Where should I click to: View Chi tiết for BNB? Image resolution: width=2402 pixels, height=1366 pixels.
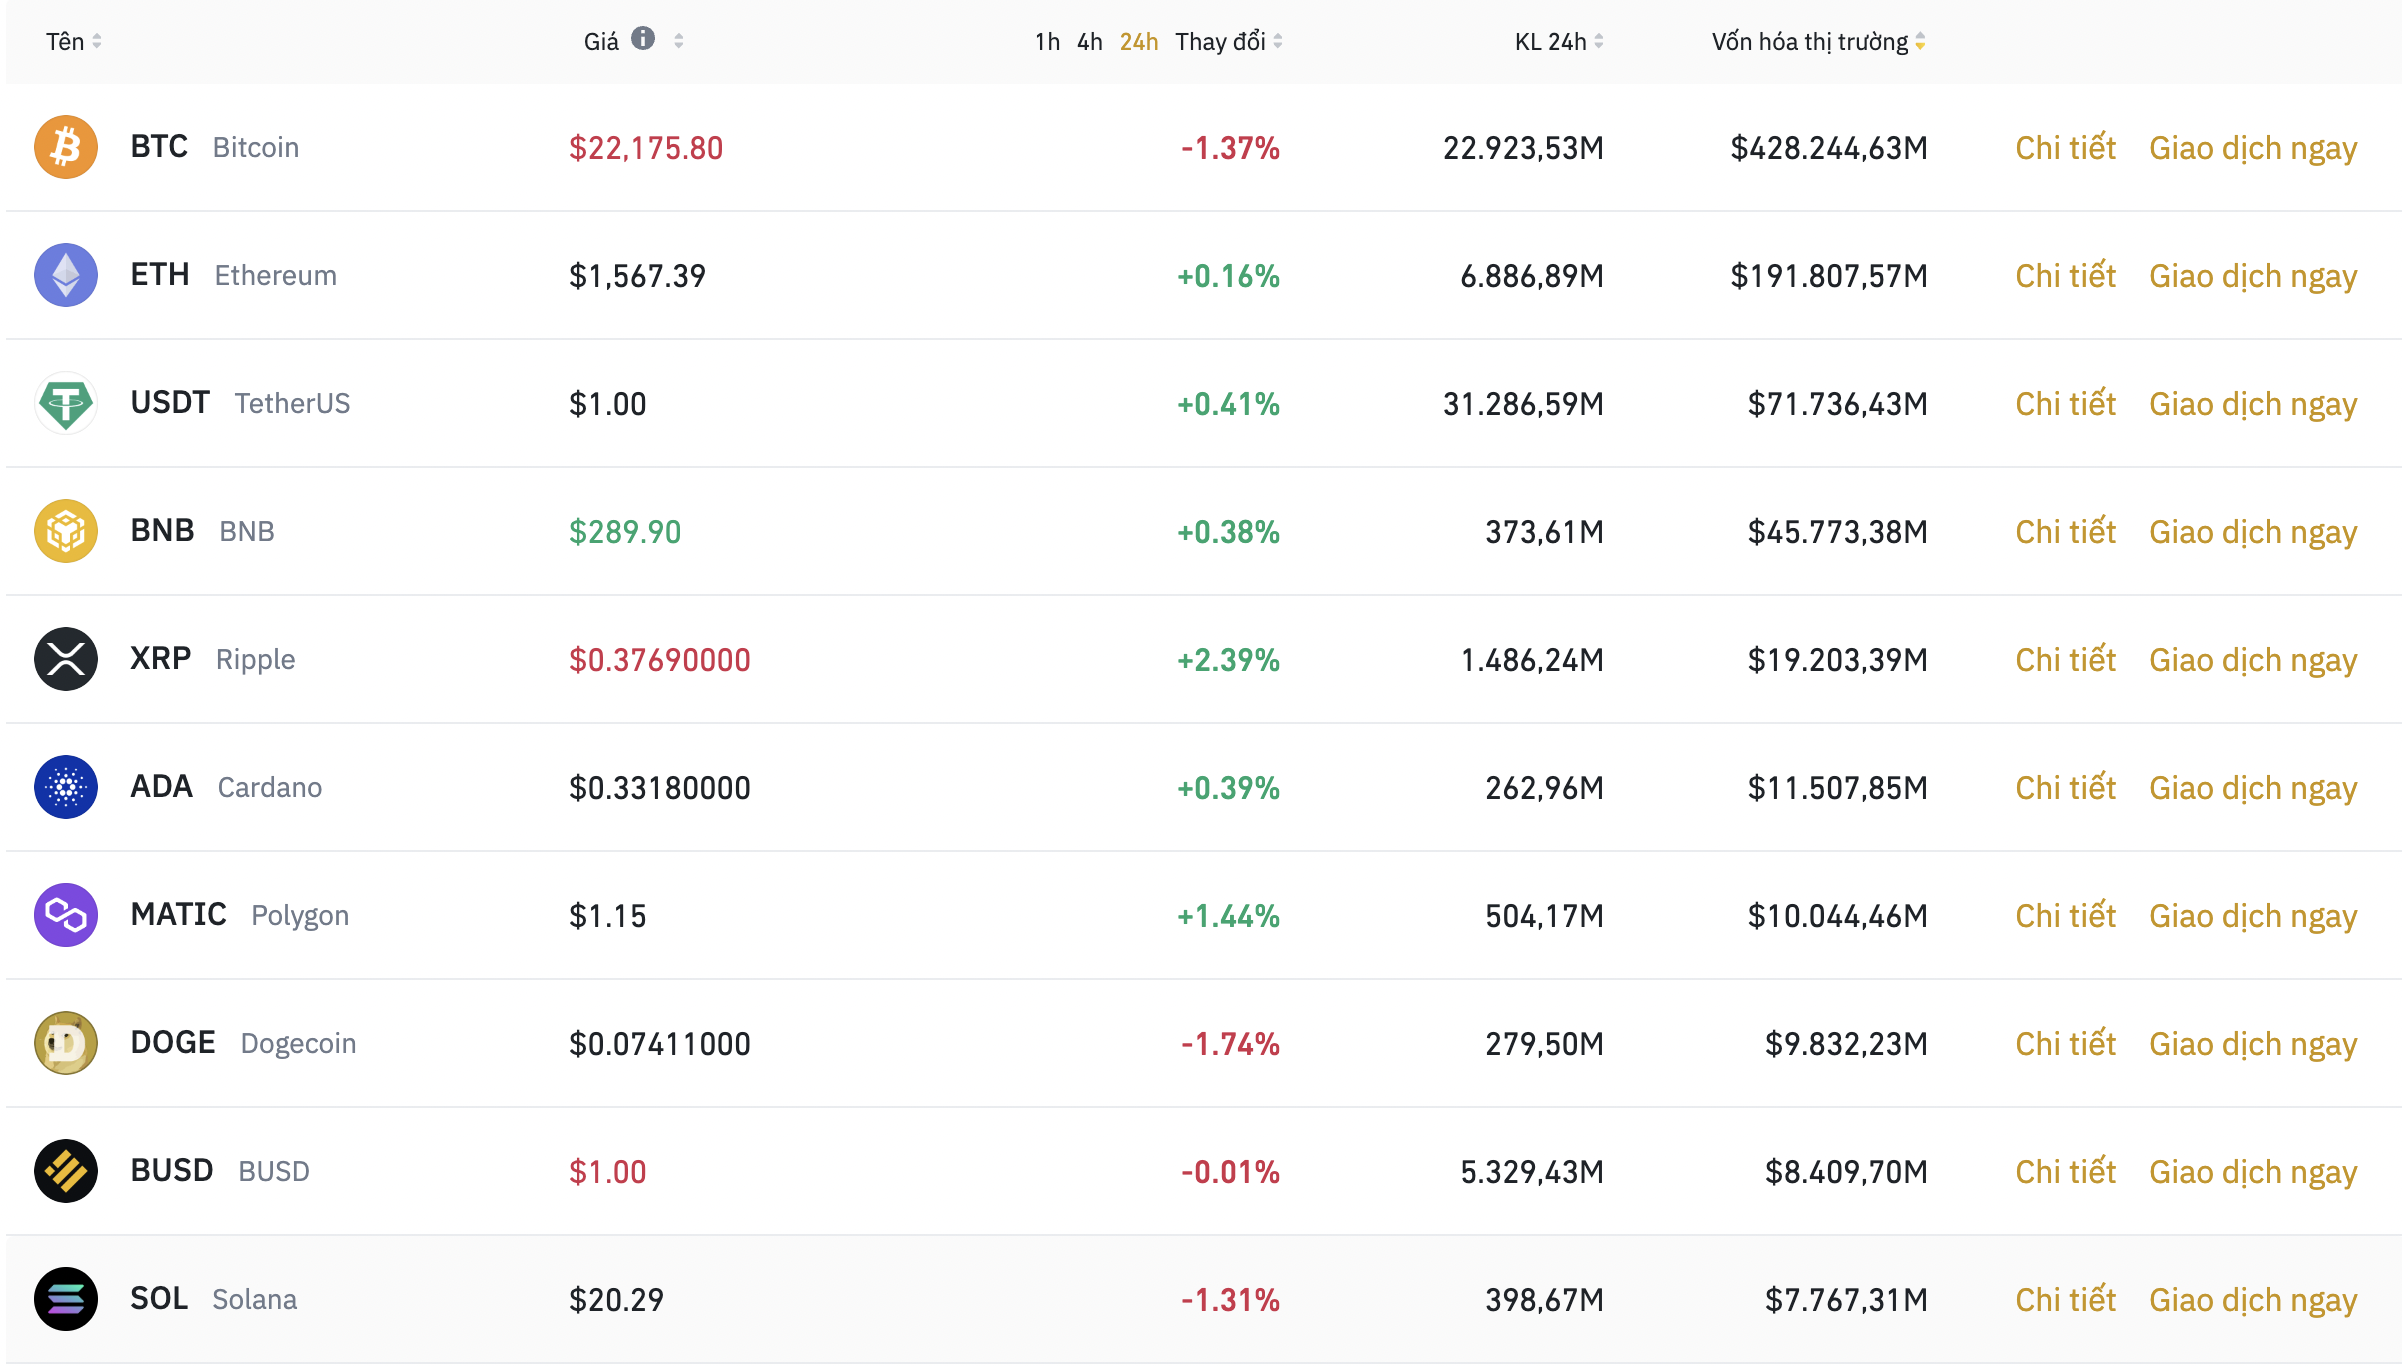coord(2065,532)
